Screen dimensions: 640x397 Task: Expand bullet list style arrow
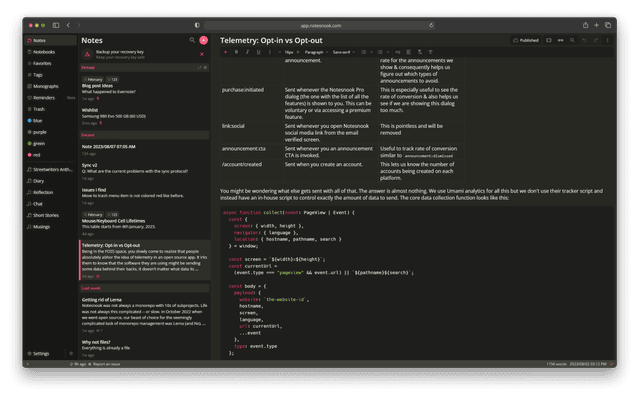pos(388,52)
